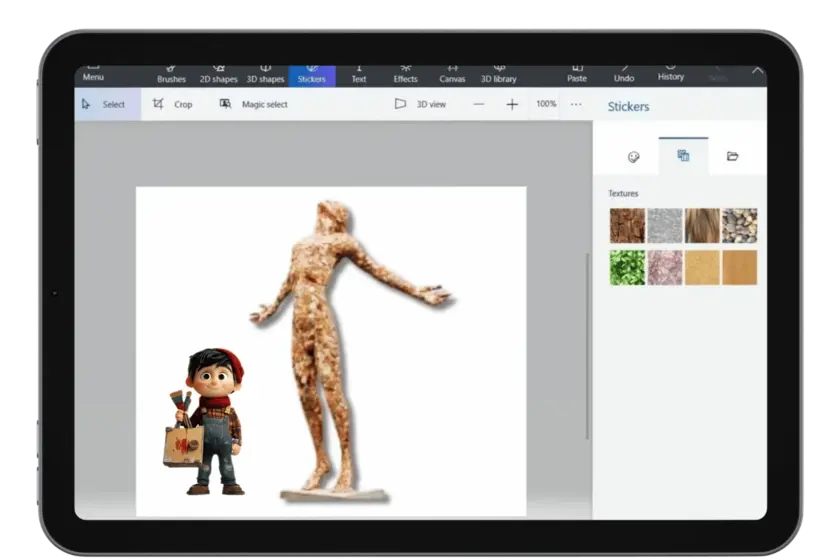The height and width of the screenshot is (560, 840).
Task: Open the 3D shapes tool
Action: click(x=265, y=75)
